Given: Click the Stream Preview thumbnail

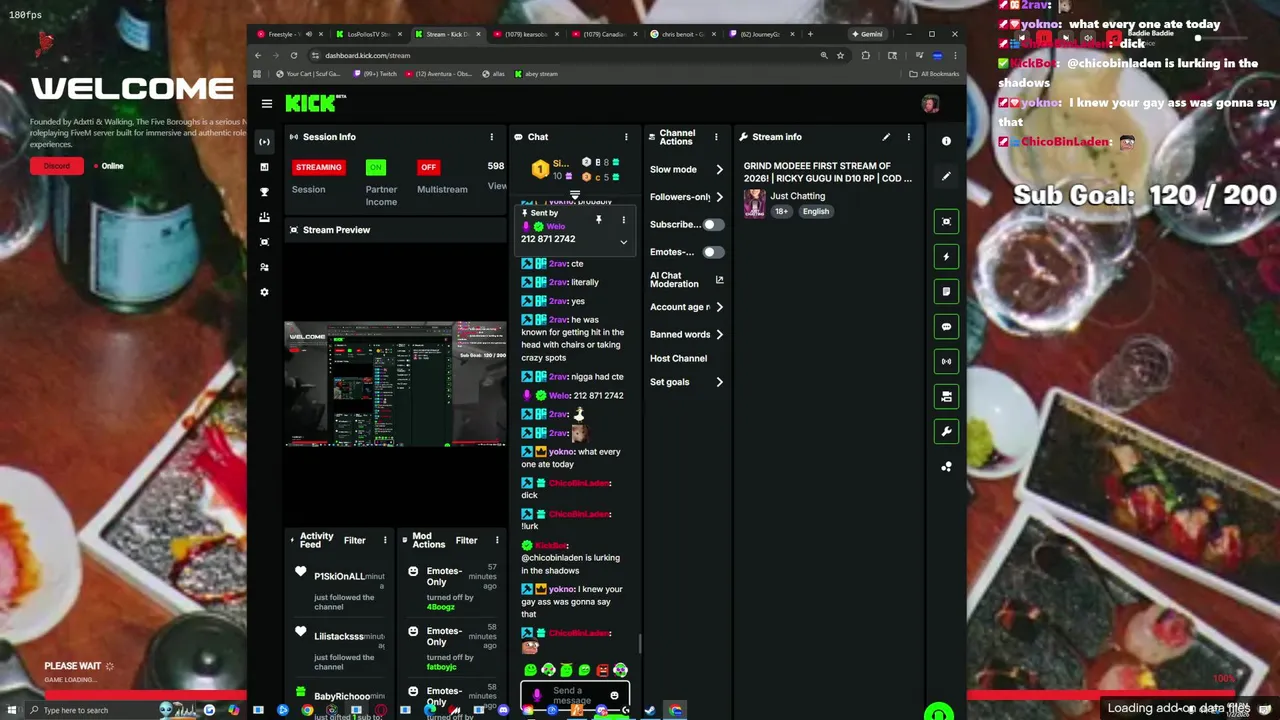Looking at the screenshot, I should 395,384.
